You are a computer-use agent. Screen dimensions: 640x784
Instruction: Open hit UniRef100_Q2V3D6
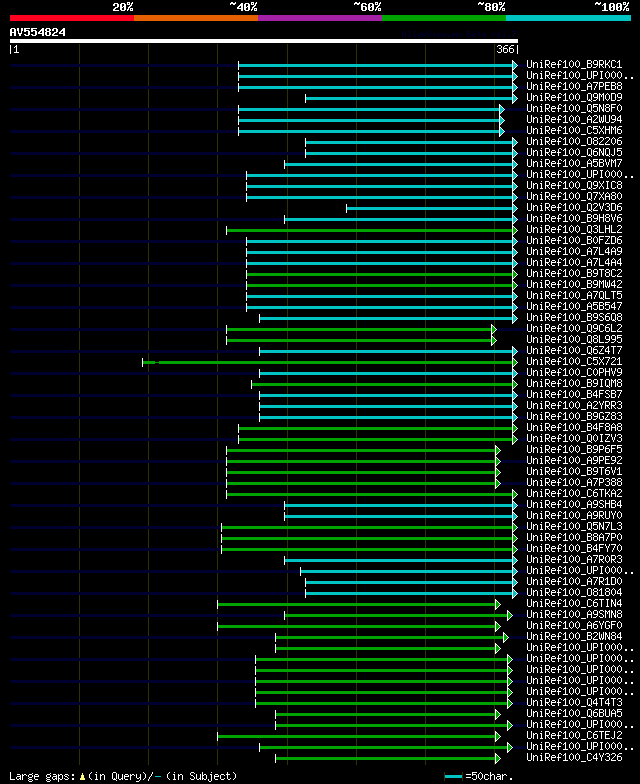574,208
